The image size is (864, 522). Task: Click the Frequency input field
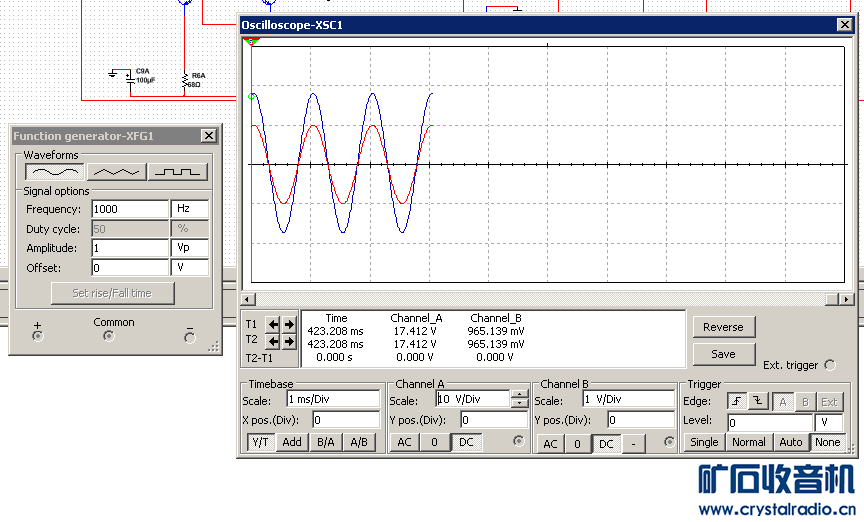click(130, 209)
